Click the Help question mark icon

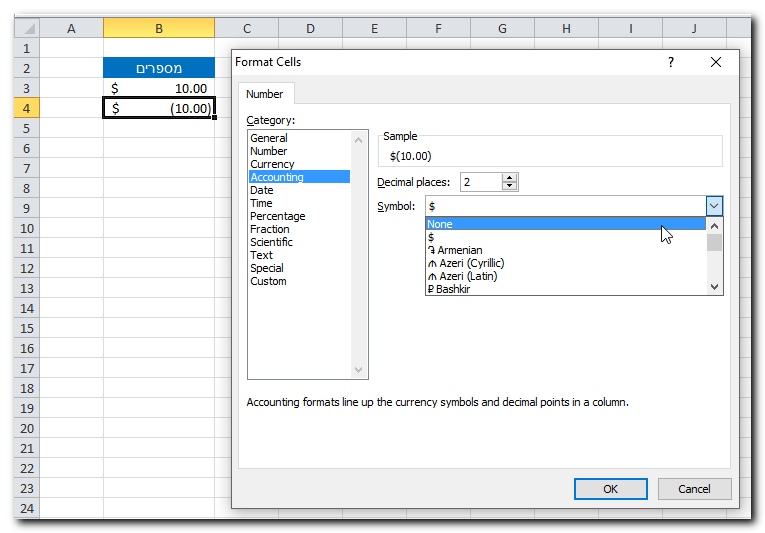671,62
